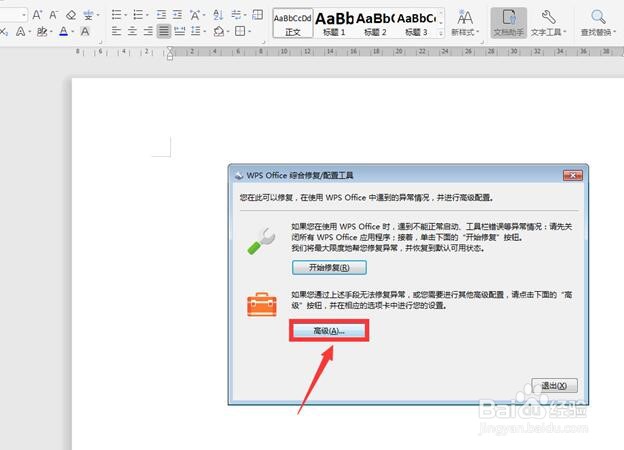
Task: Select the 正文 body text style
Action: (x=293, y=23)
